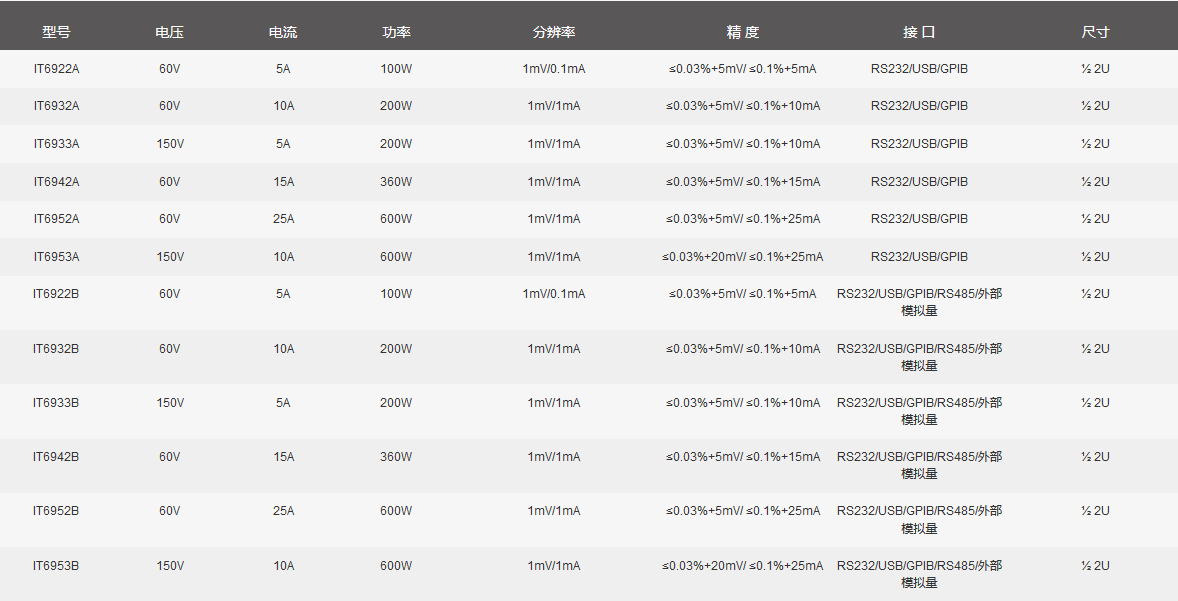Click the 精度 column header
This screenshot has width=1178, height=601.
(x=742, y=32)
